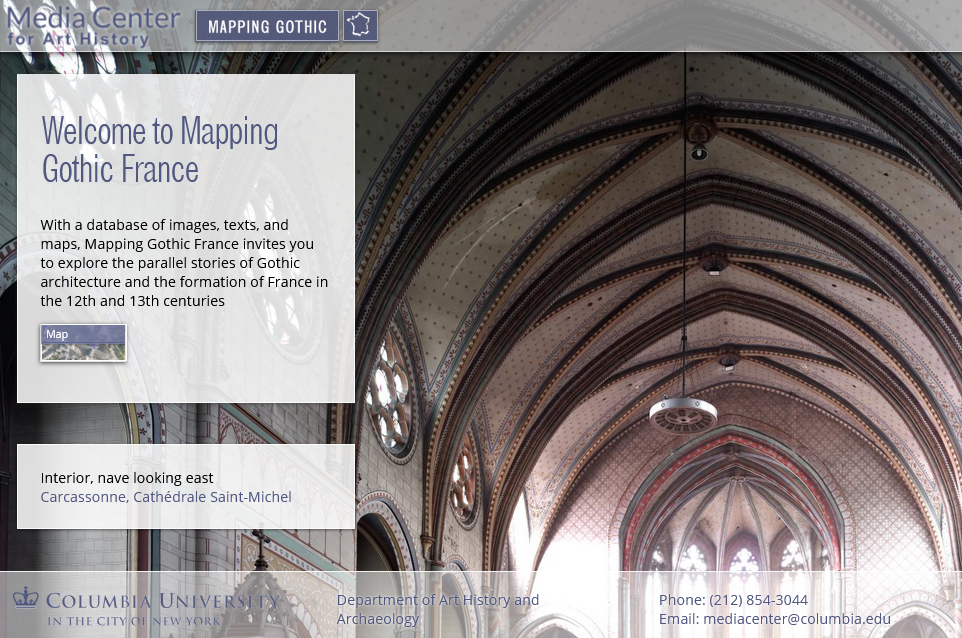
Task: Open the Columbia University footer logo
Action: pos(146,606)
